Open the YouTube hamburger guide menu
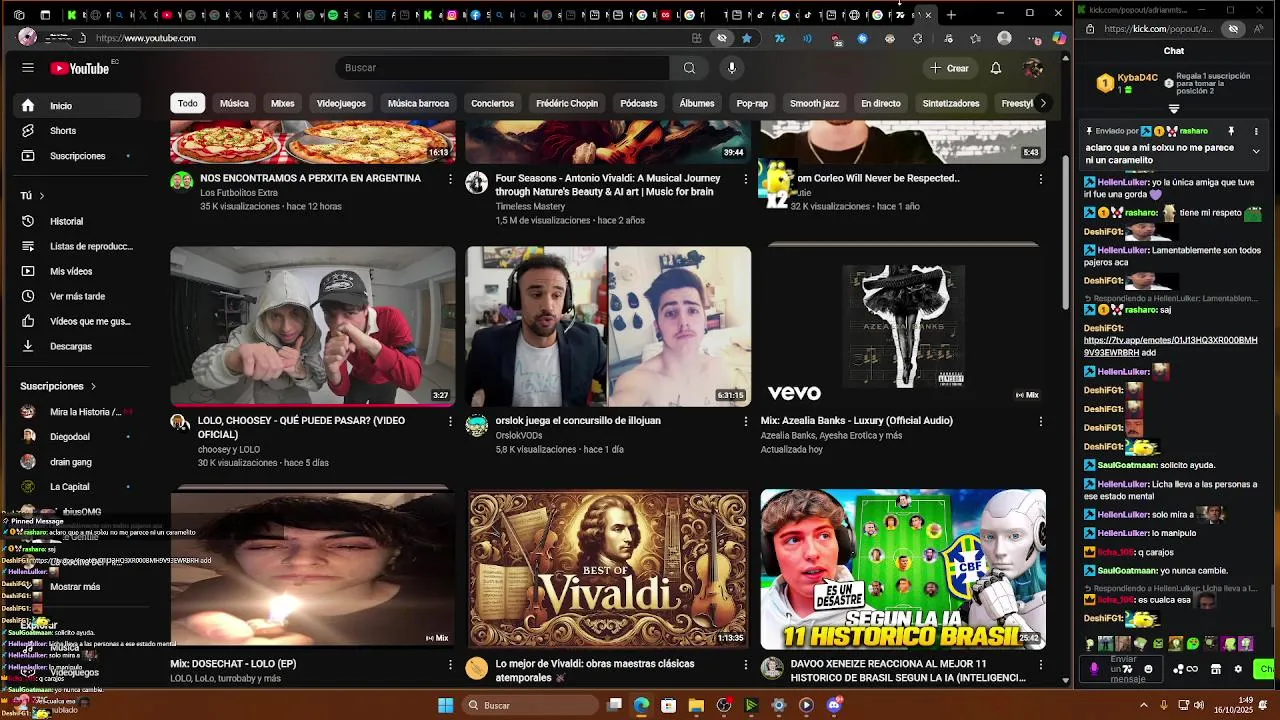This screenshot has height=720, width=1280. [x=28, y=68]
